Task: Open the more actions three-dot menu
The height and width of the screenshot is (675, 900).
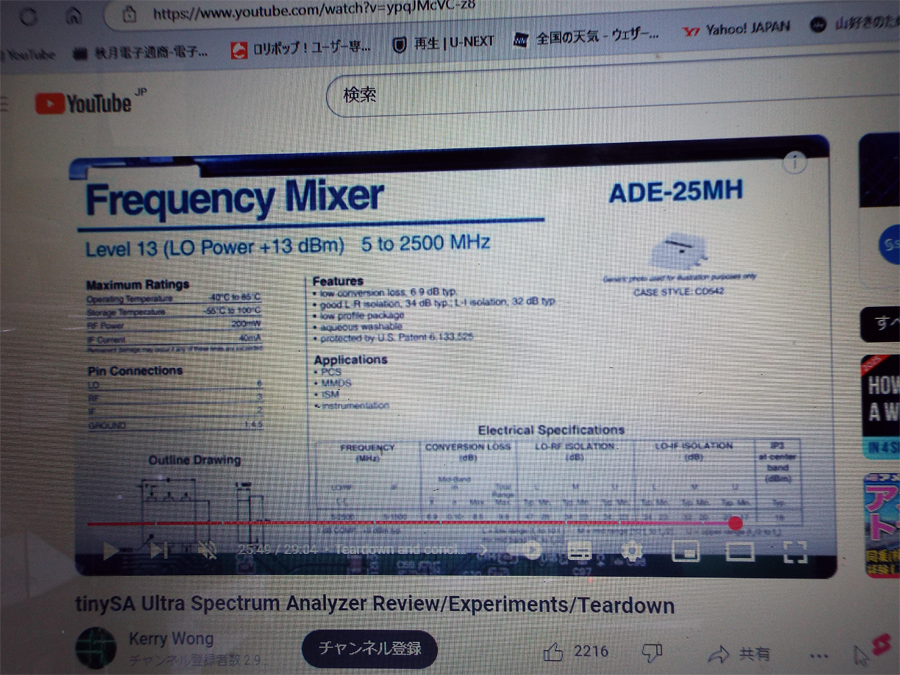Action: coord(819,656)
